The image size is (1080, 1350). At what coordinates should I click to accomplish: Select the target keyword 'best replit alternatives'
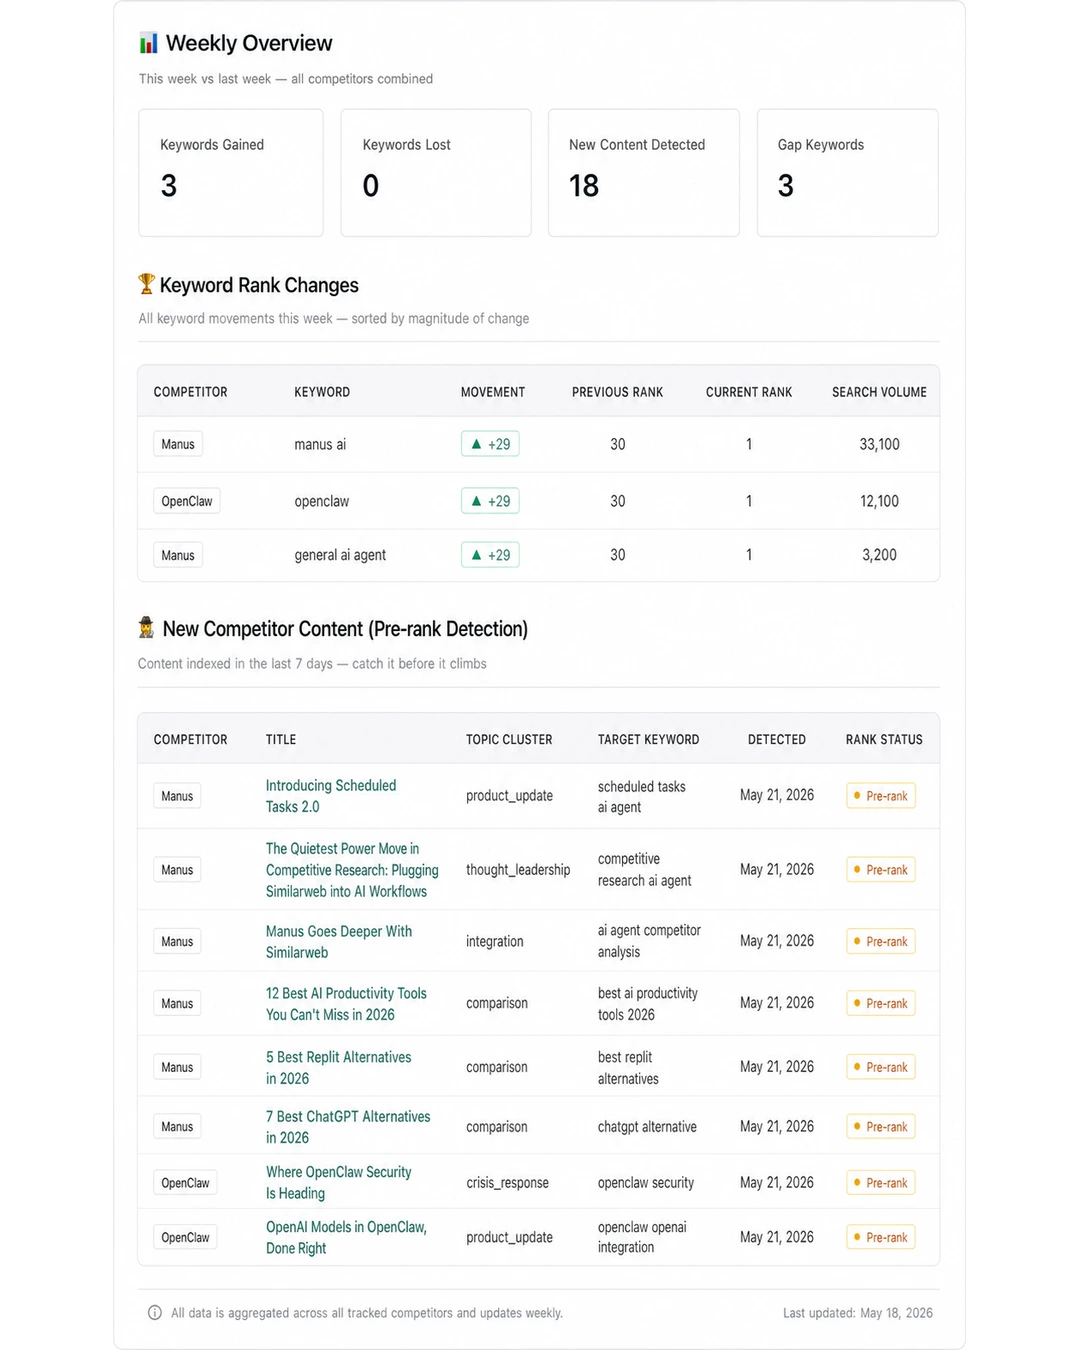(628, 1068)
